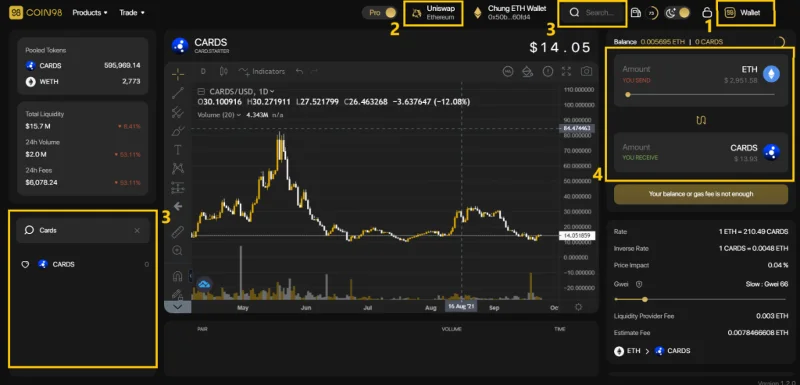The width and height of the screenshot is (800, 385).
Task: Click the $6,078.24 fees value
Action: click(x=41, y=182)
